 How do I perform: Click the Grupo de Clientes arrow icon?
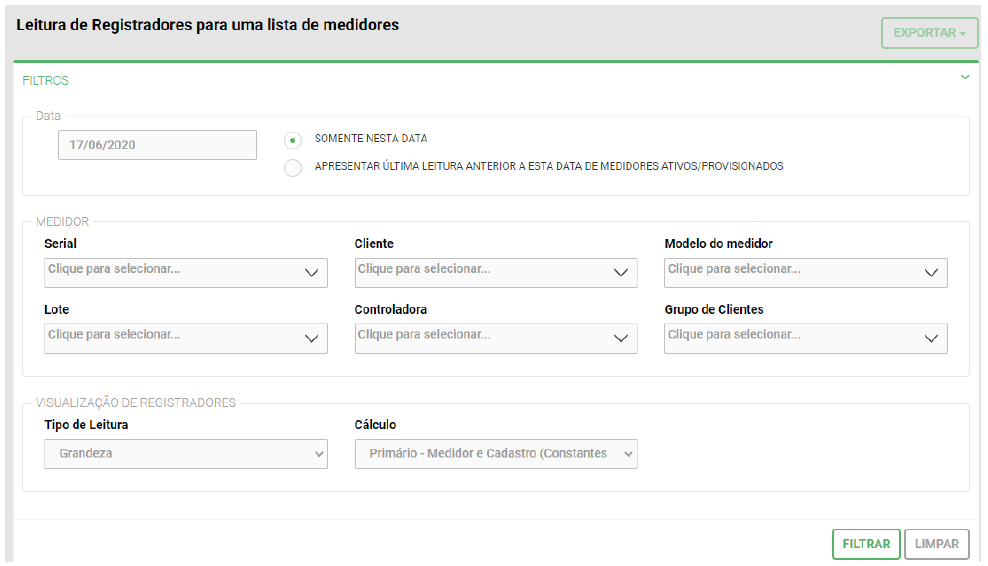click(x=930, y=339)
